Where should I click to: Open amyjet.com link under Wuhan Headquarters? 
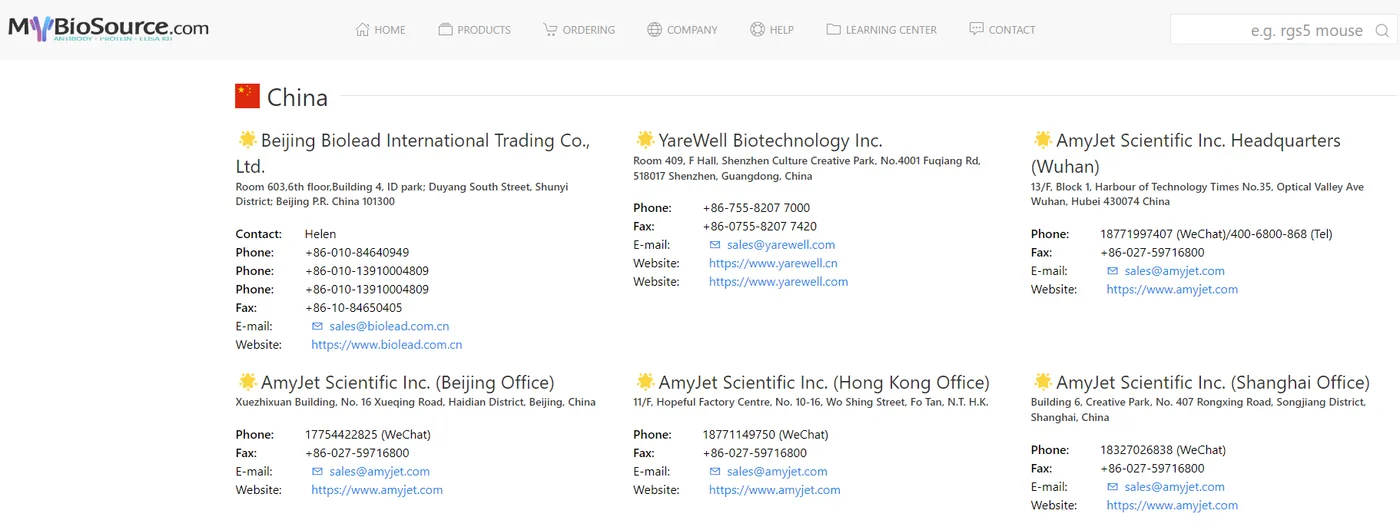point(1172,290)
